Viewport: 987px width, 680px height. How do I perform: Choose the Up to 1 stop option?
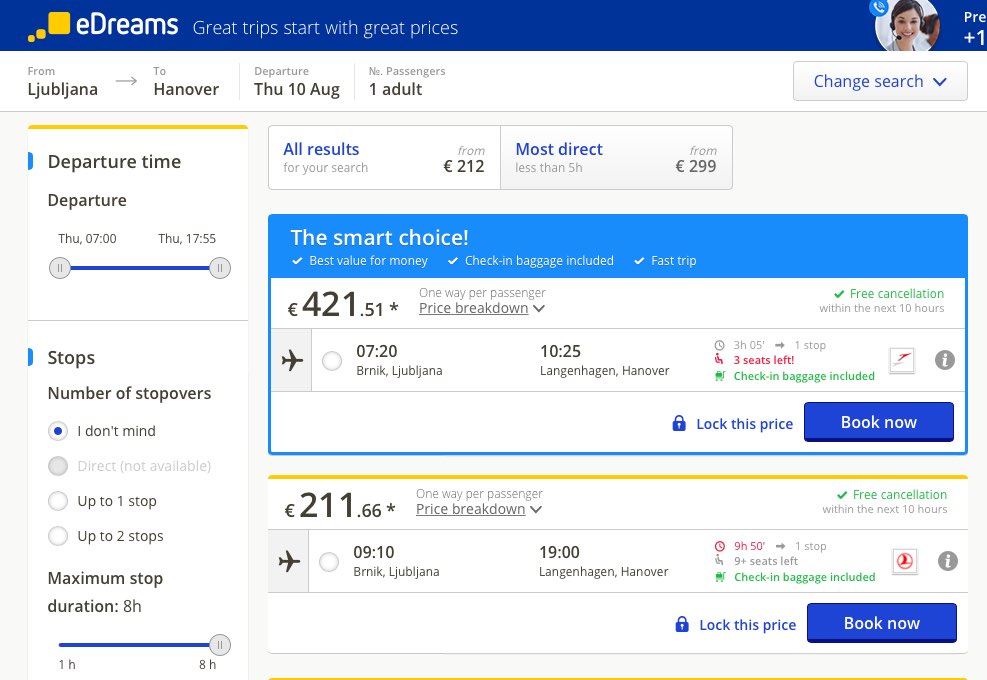(x=58, y=501)
